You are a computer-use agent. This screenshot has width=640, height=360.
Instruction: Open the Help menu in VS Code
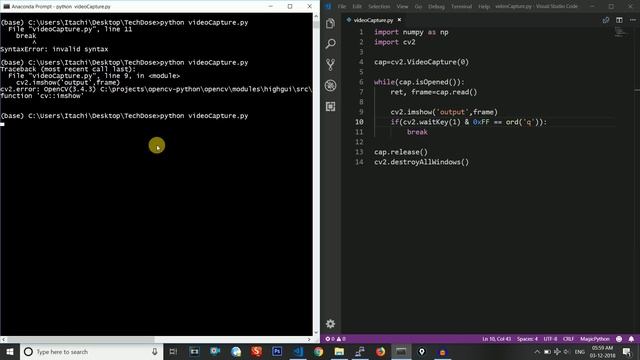coord(484,7)
